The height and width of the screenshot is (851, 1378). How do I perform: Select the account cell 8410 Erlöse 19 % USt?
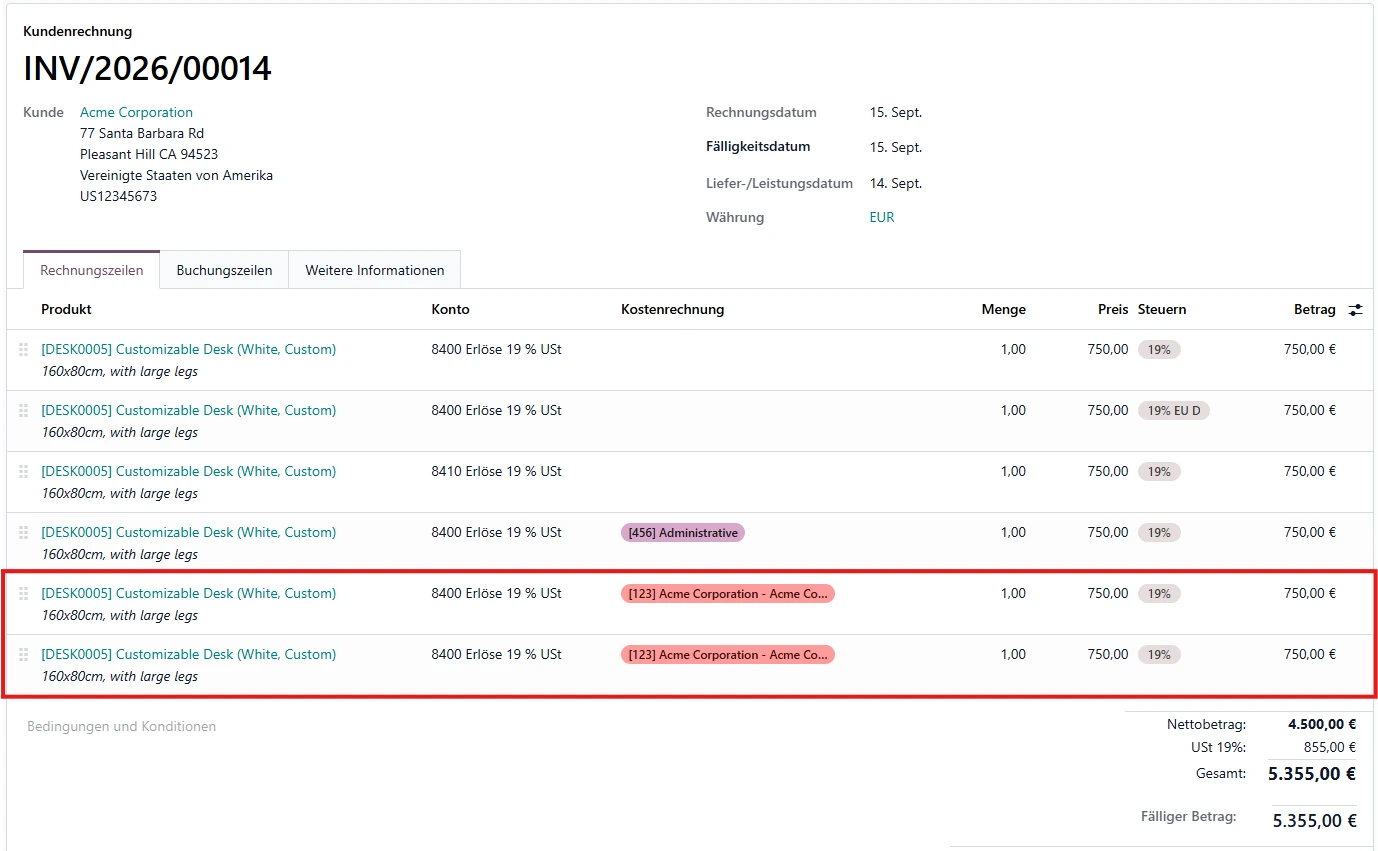pyautogui.click(x=496, y=471)
